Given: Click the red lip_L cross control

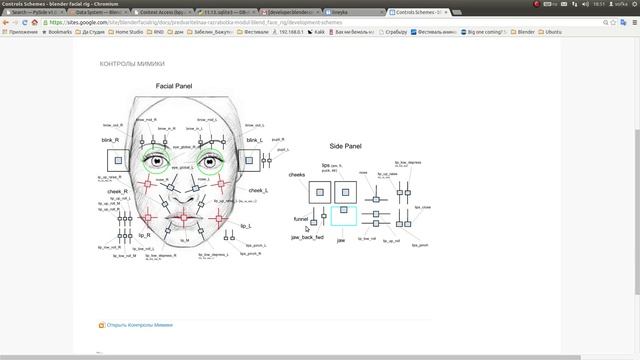Looking at the screenshot, I should (219, 219).
